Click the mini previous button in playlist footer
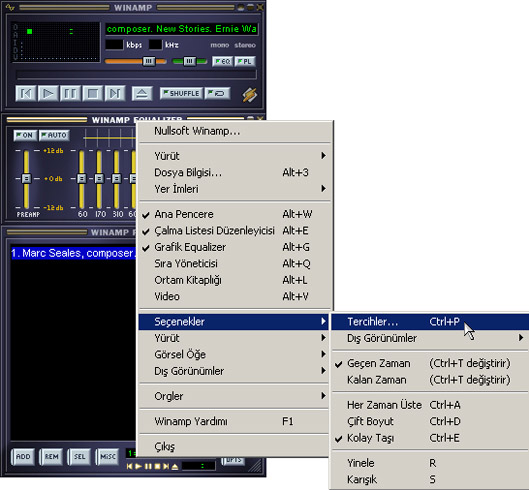Viewport: 529px width, 490px height. click(130, 466)
